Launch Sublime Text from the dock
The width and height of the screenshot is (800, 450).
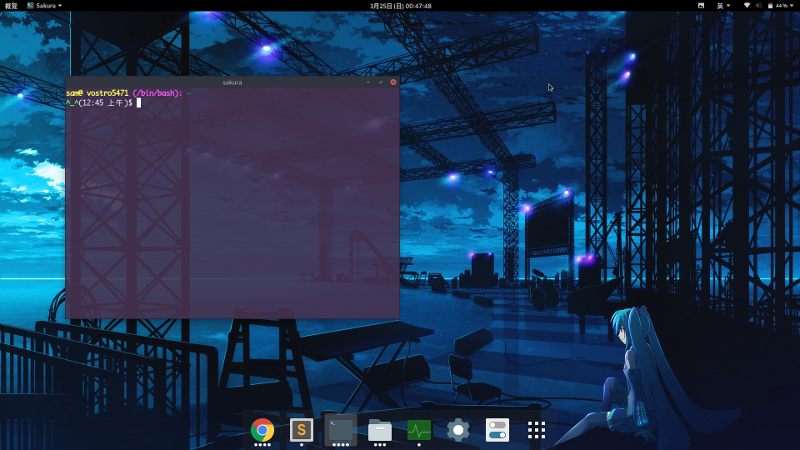click(x=302, y=430)
